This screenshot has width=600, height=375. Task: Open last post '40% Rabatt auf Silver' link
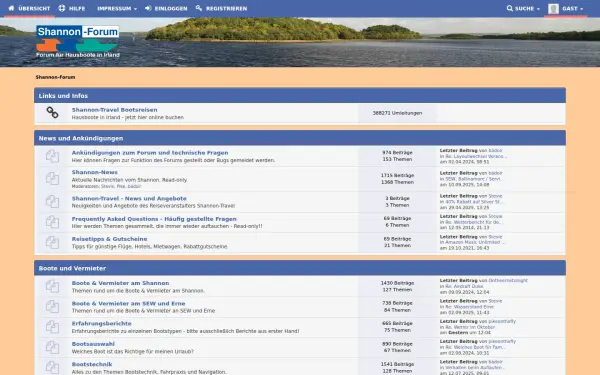pos(474,202)
